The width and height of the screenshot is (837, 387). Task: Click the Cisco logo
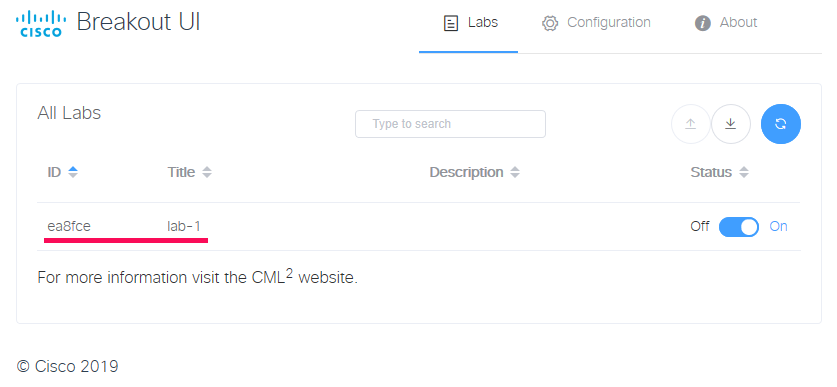pos(41,25)
